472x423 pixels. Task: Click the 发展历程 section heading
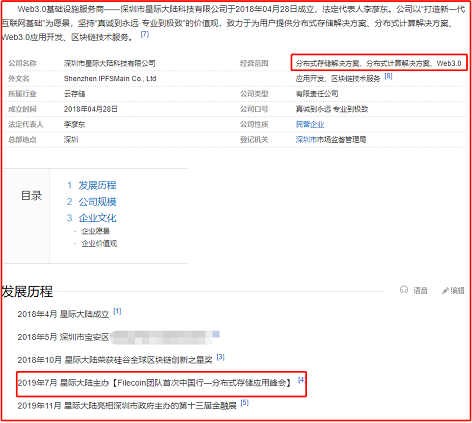click(x=27, y=291)
